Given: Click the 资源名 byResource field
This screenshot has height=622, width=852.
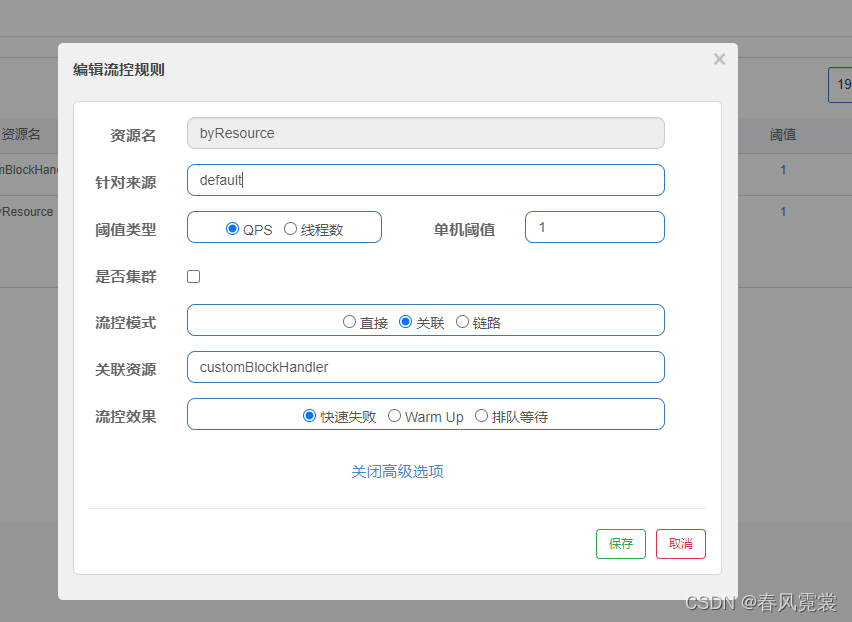Looking at the screenshot, I should click(425, 133).
